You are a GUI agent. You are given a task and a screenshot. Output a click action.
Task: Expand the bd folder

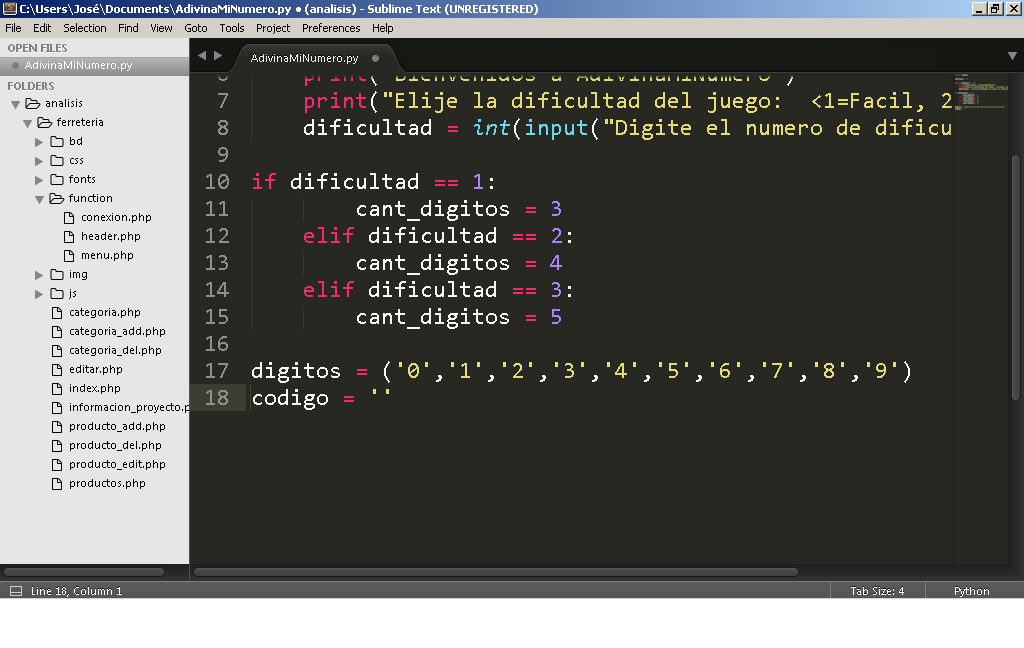[x=39, y=142]
